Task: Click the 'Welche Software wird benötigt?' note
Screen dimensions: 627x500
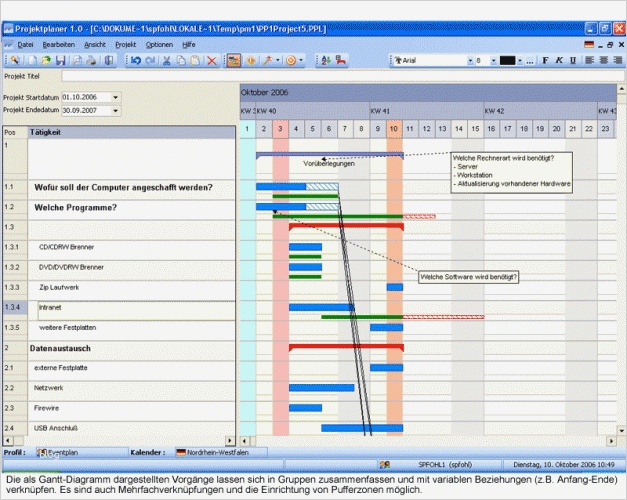Action: pos(468,277)
